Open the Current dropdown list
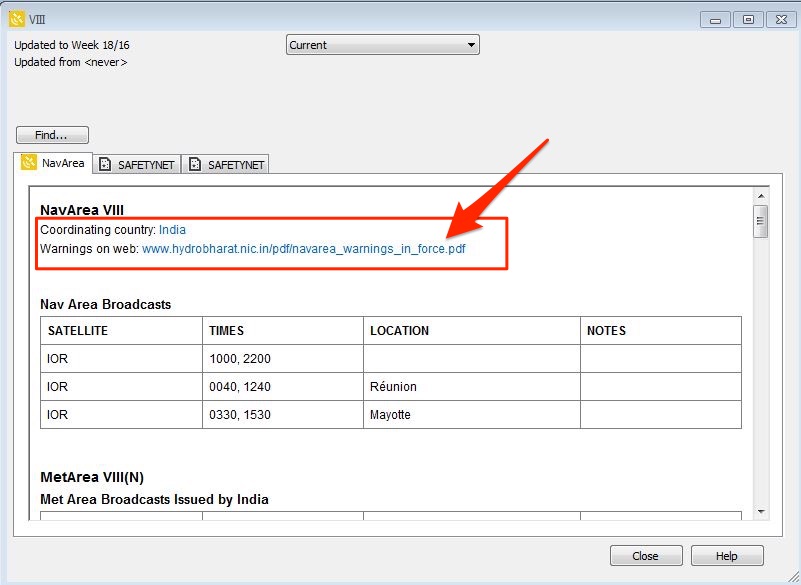This screenshot has width=801, height=585. point(383,45)
